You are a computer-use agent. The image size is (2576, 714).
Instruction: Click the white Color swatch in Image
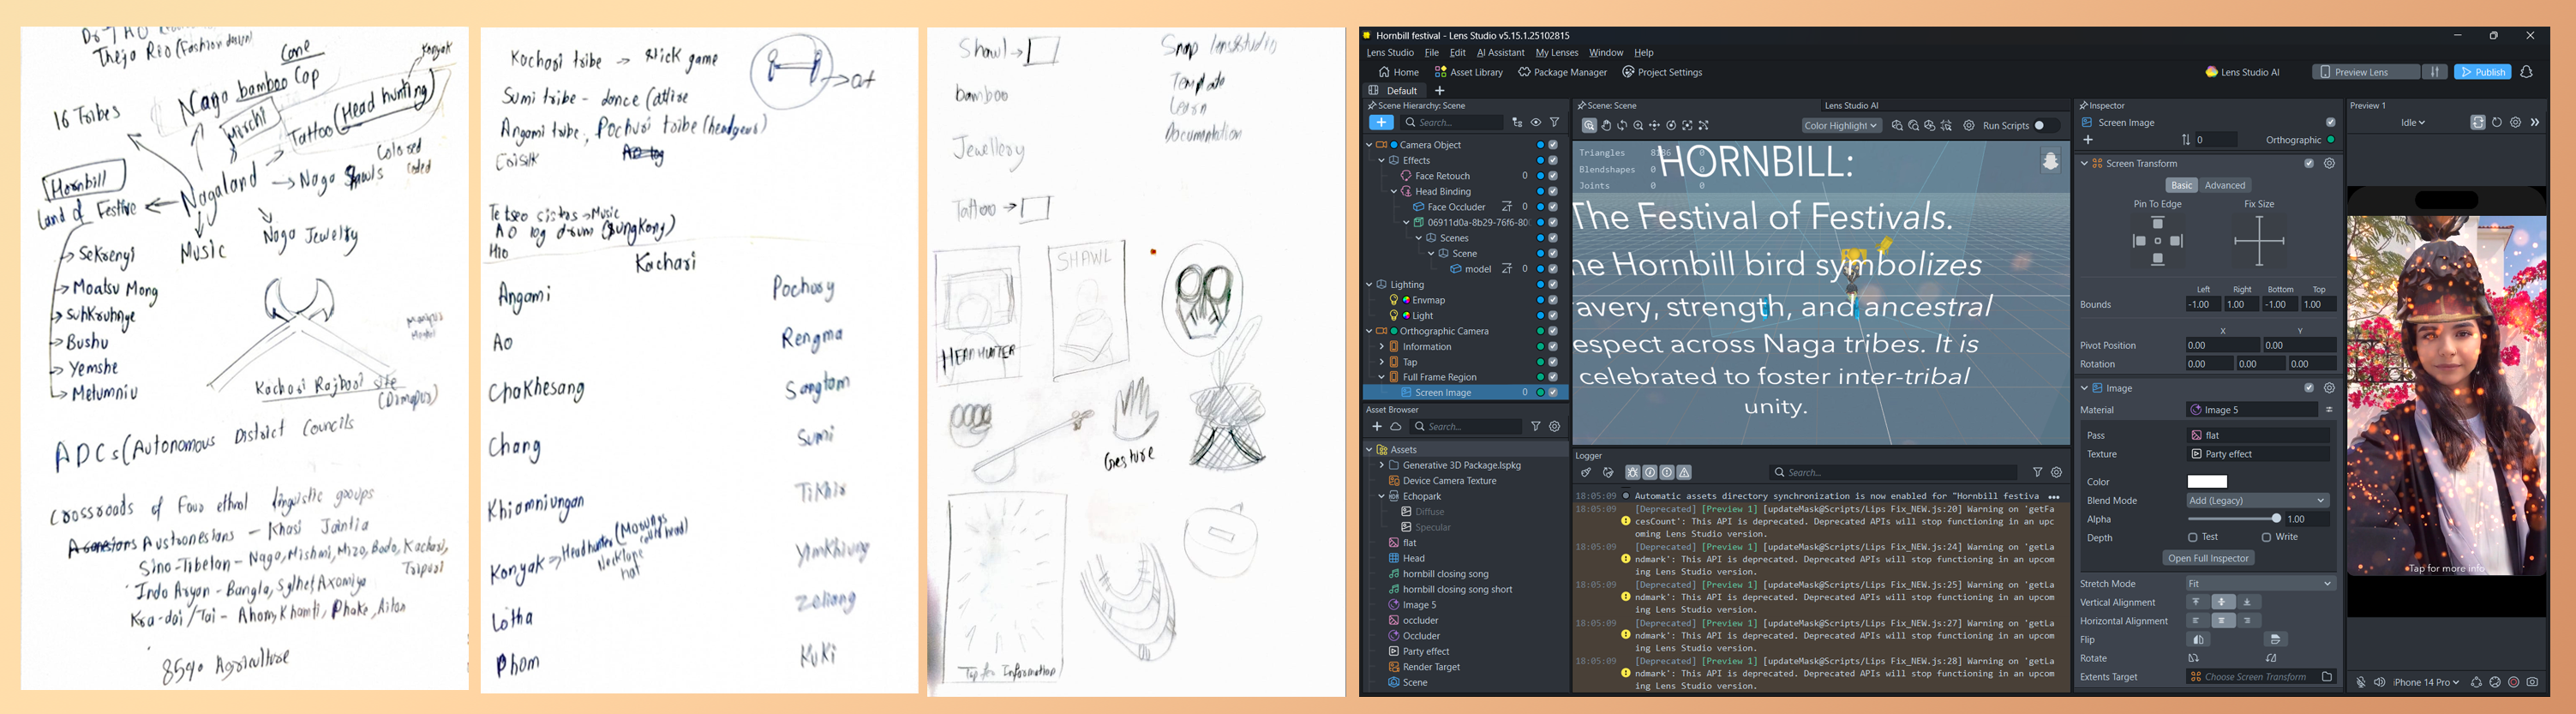click(x=2206, y=482)
